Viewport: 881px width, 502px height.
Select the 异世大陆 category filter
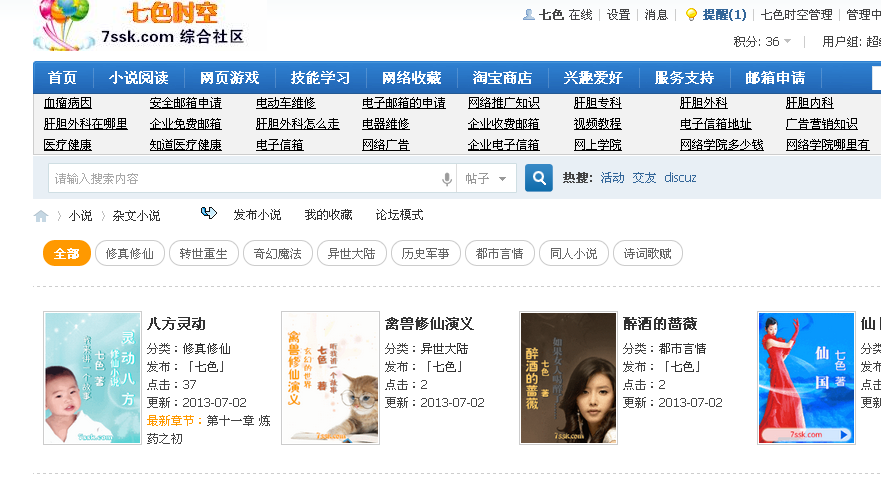(352, 254)
